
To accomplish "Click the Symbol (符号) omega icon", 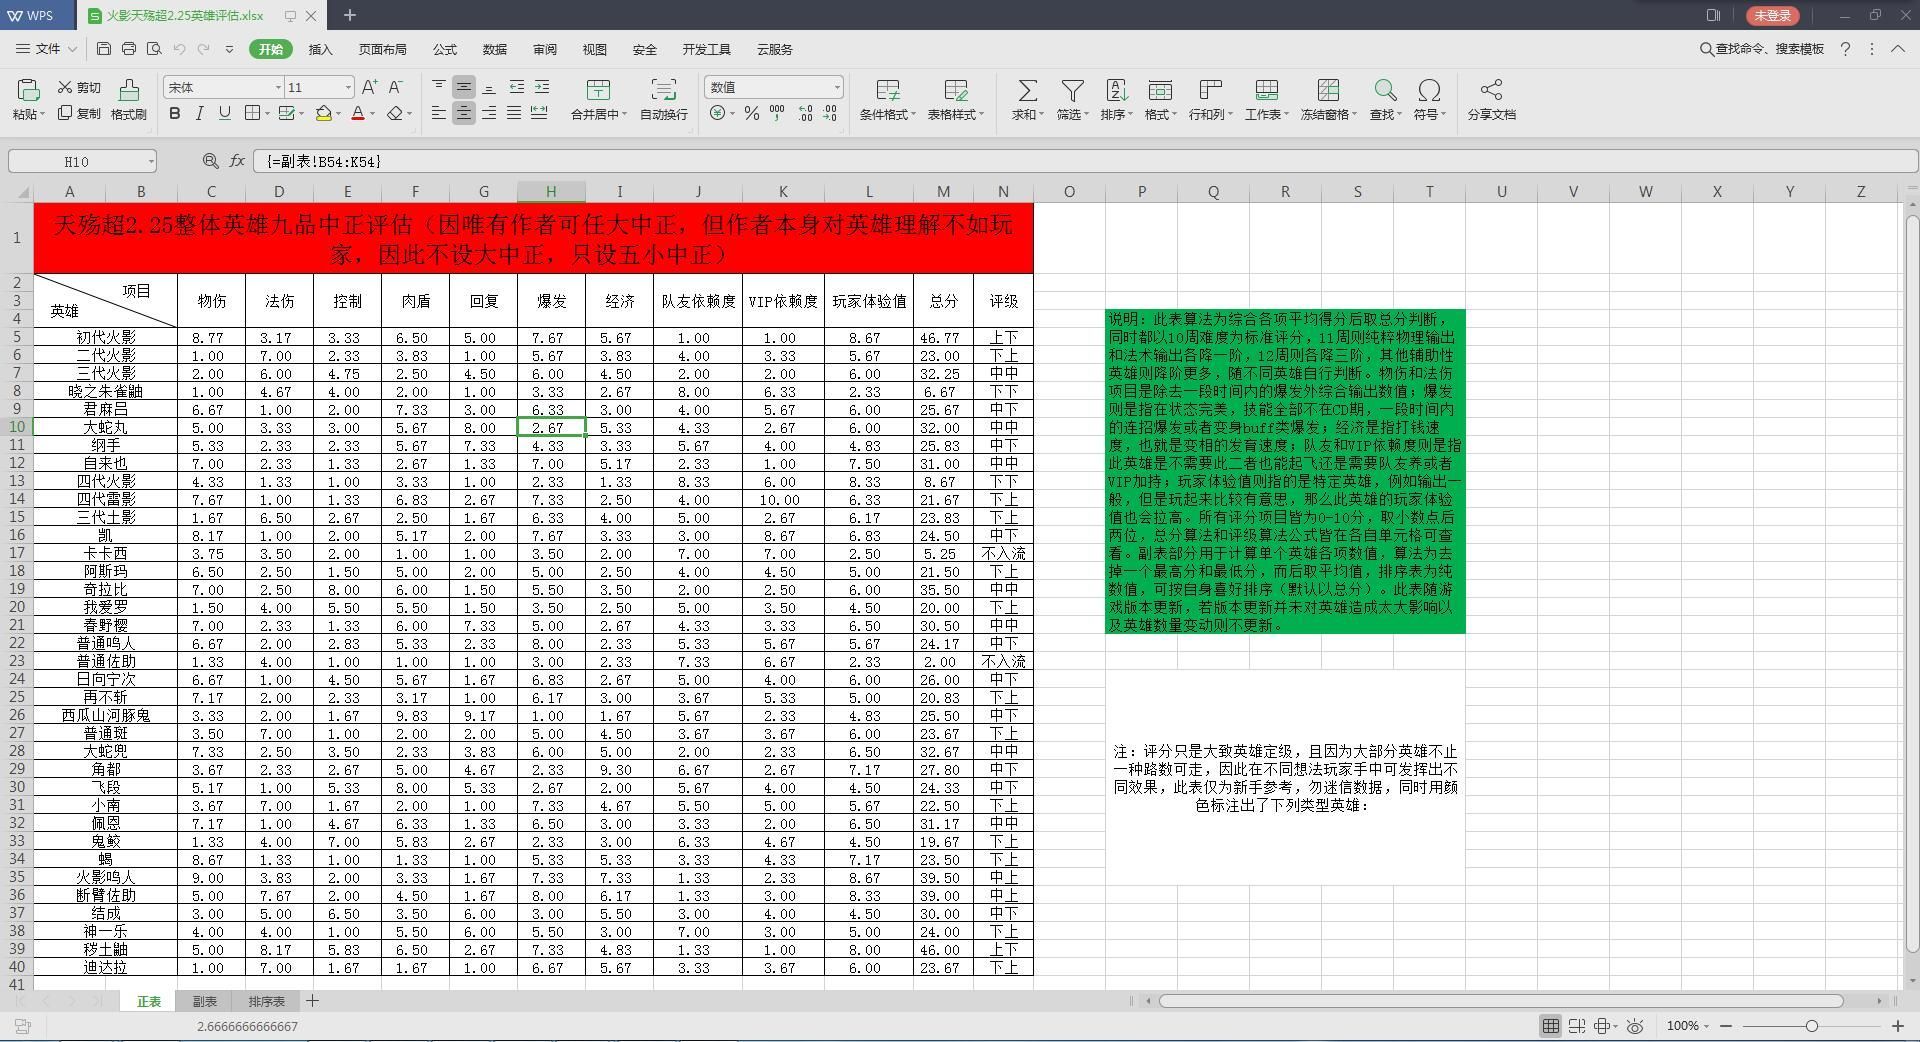I will (x=1429, y=91).
